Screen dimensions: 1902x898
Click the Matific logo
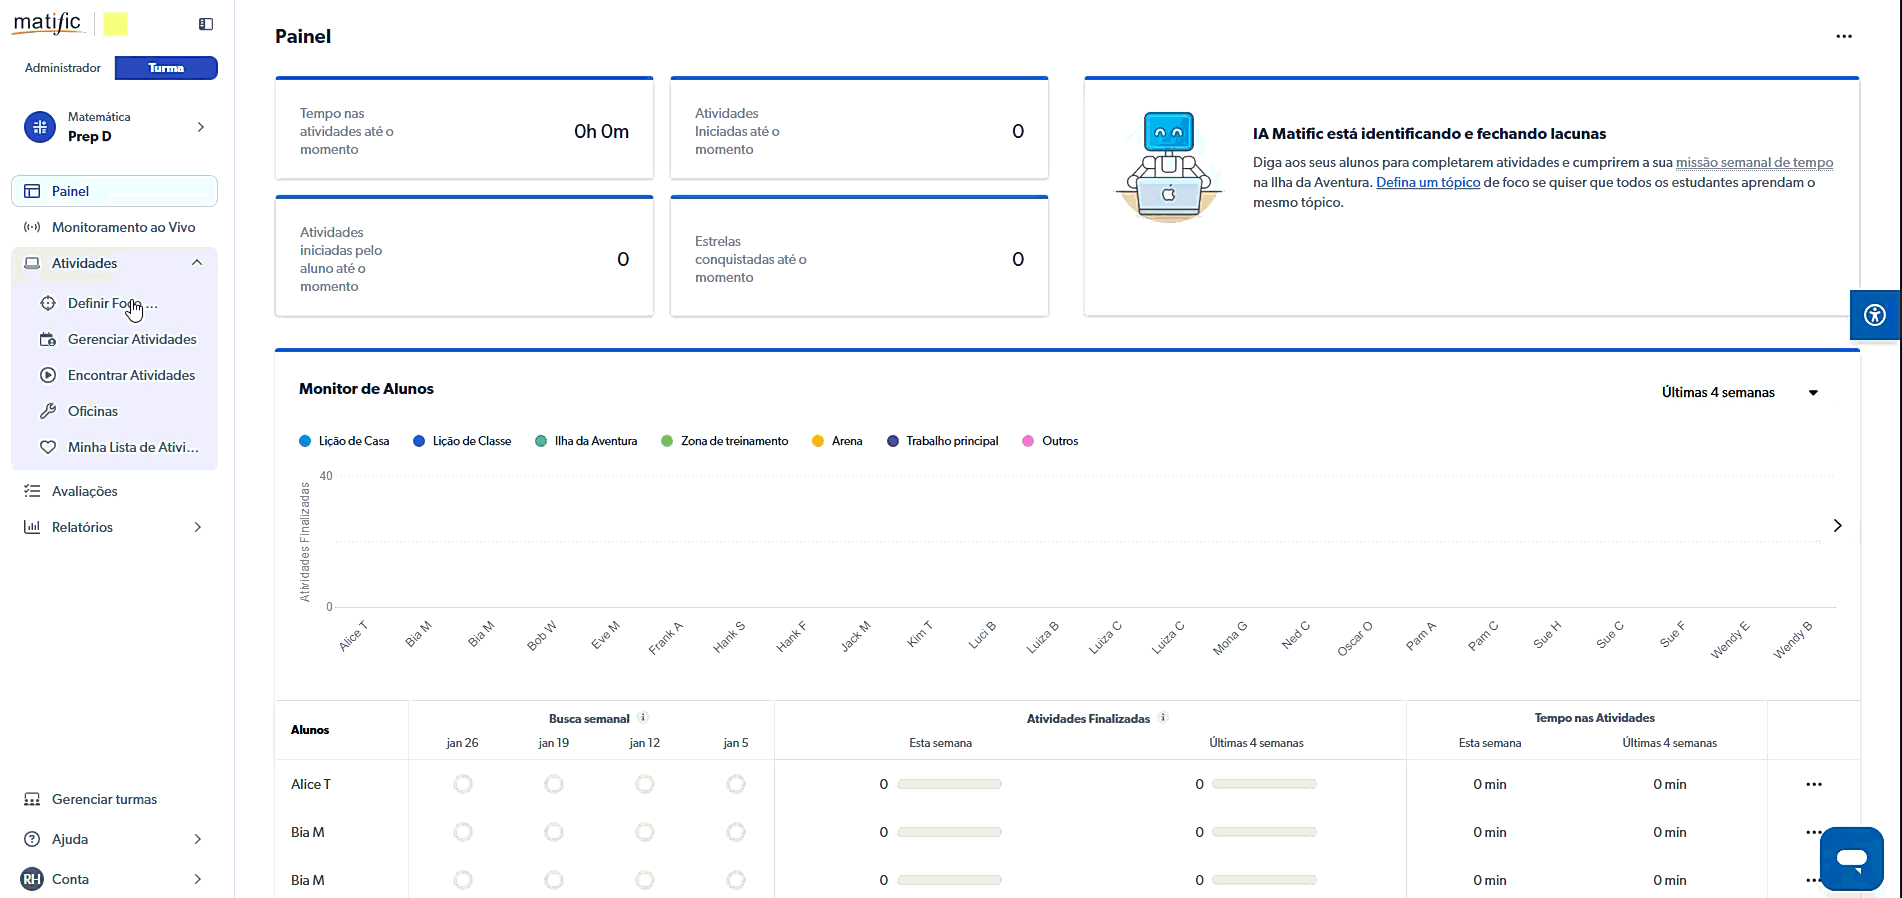click(47, 23)
